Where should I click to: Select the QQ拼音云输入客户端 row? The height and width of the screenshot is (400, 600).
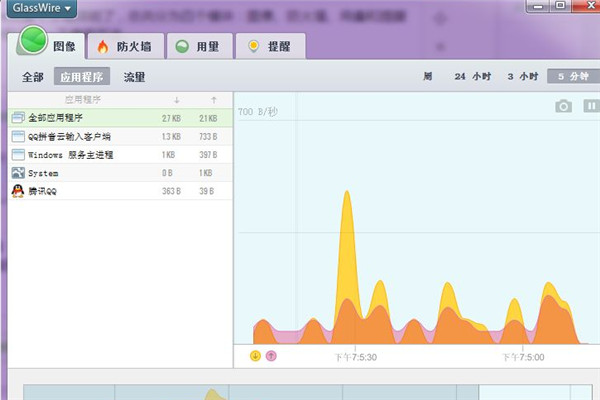[121, 136]
